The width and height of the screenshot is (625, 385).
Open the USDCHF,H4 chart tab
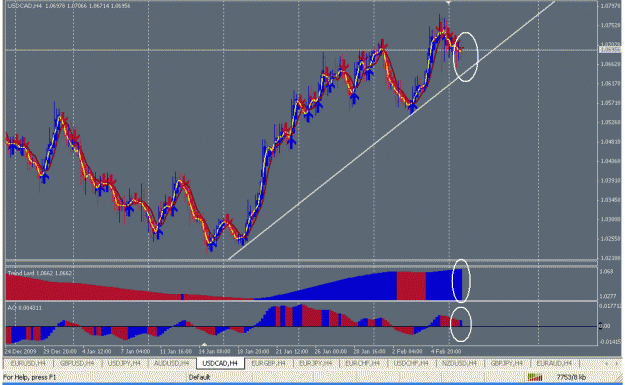(411, 363)
